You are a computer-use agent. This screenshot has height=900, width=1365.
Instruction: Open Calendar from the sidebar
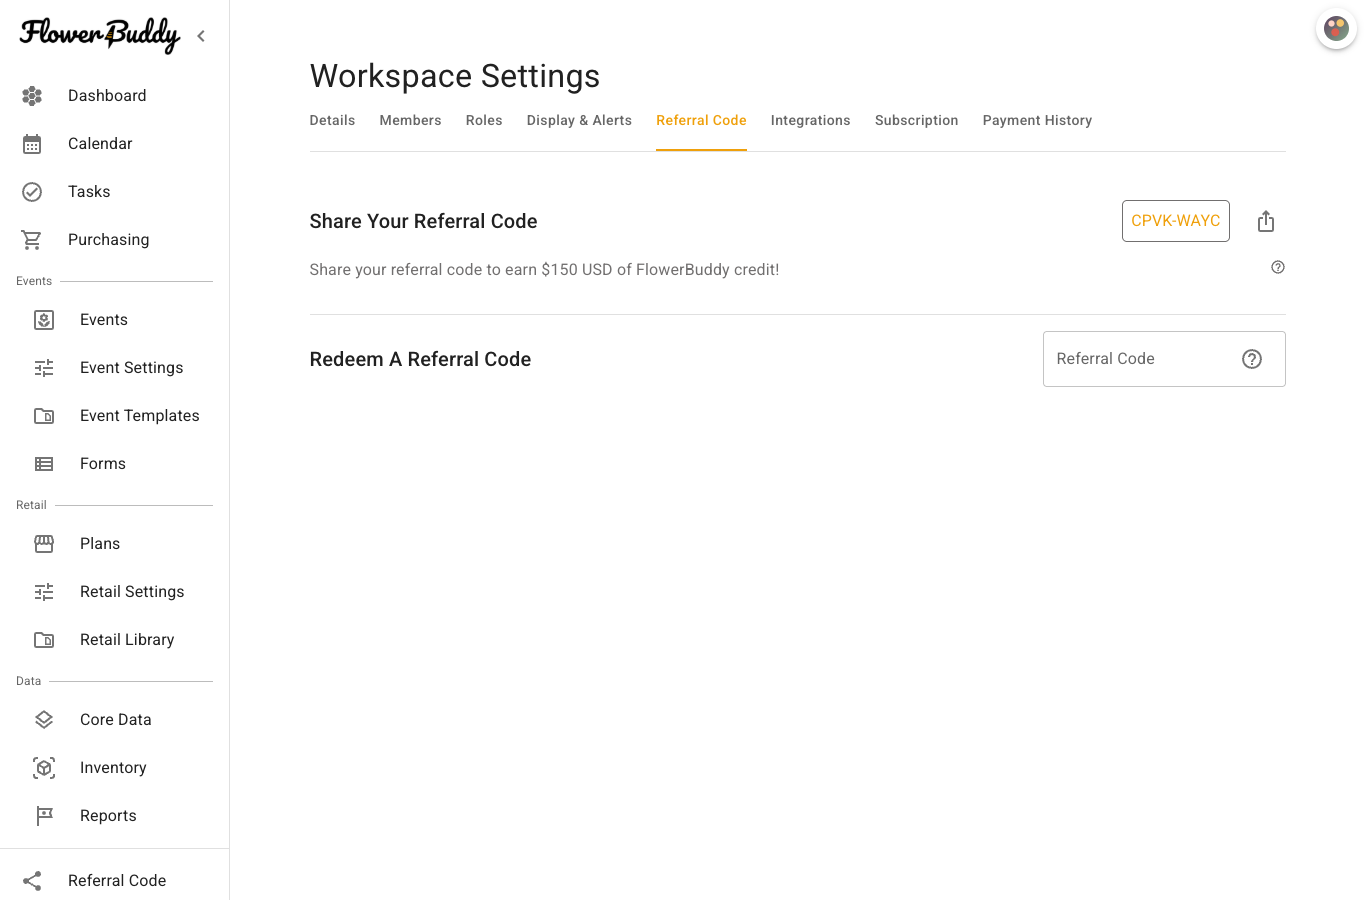pyautogui.click(x=115, y=144)
